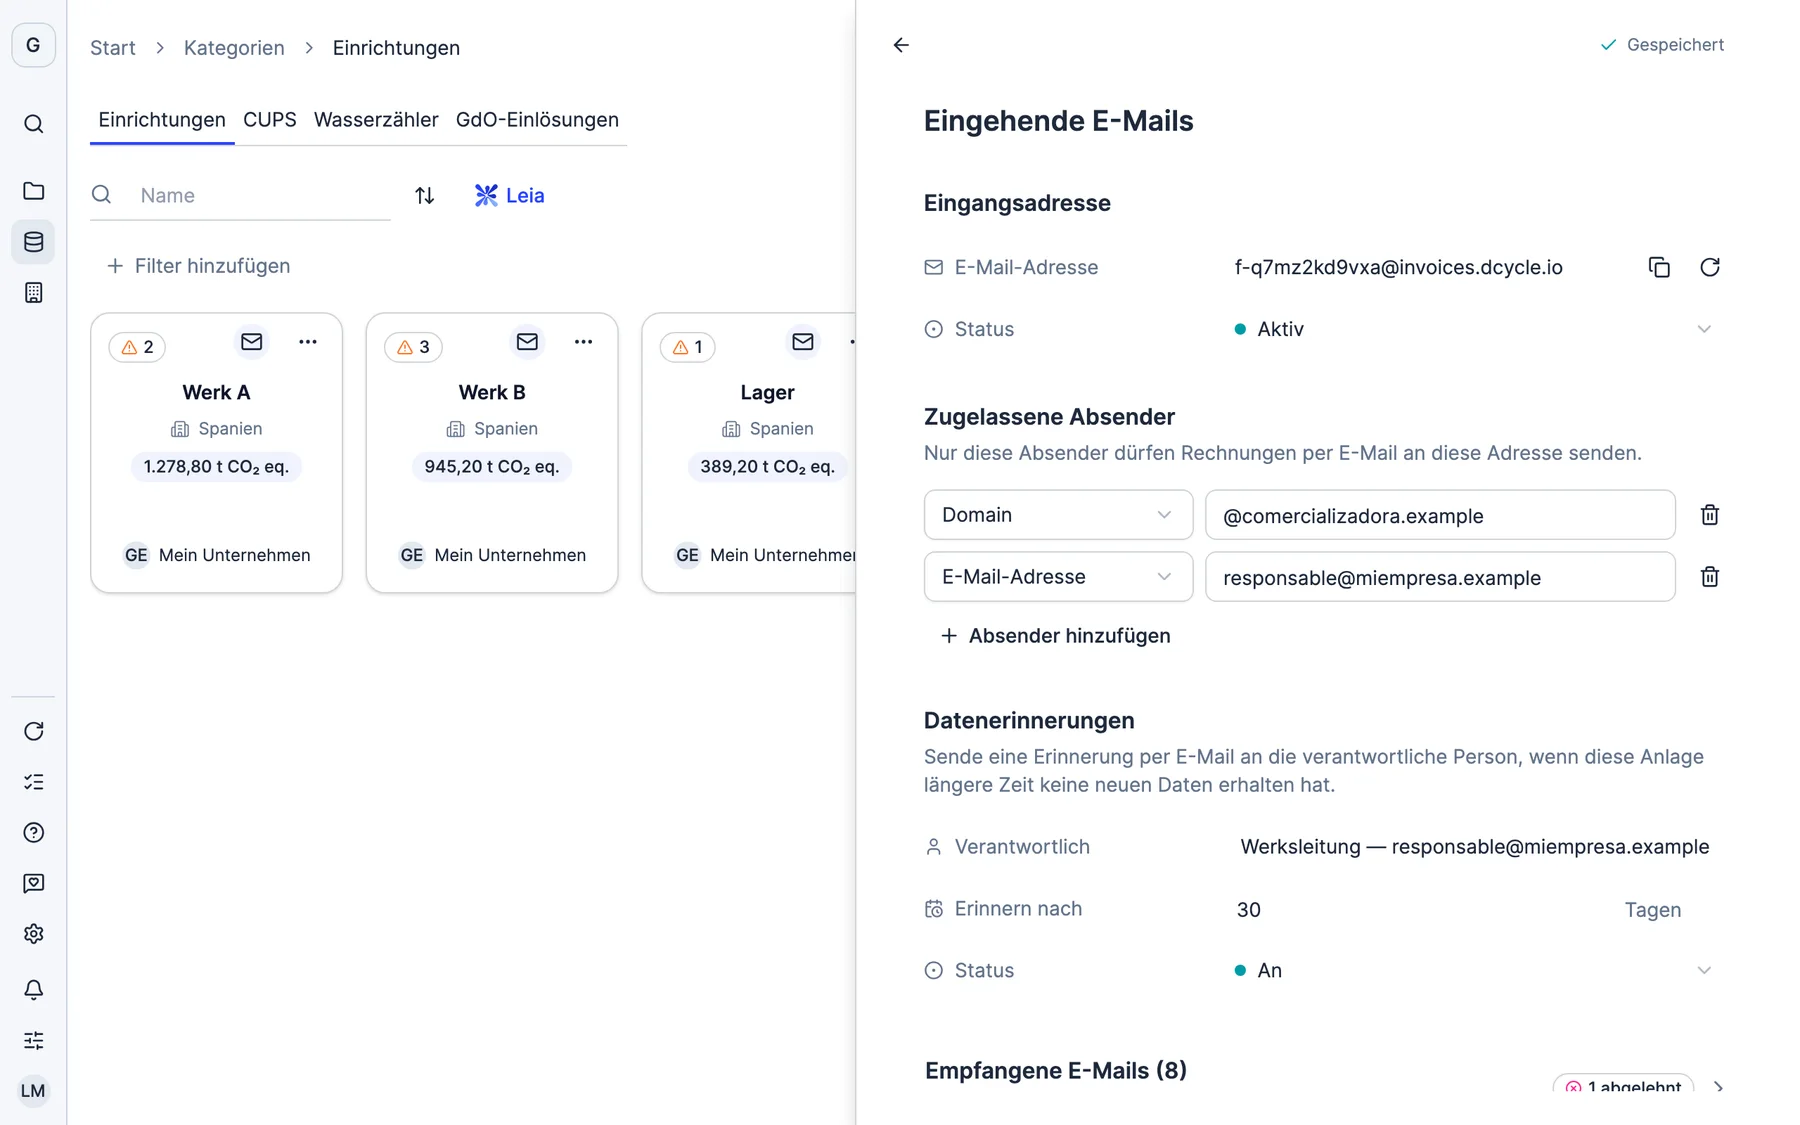Toggle the sort order arrows
Screen dimensions: 1800x1125
click(425, 195)
